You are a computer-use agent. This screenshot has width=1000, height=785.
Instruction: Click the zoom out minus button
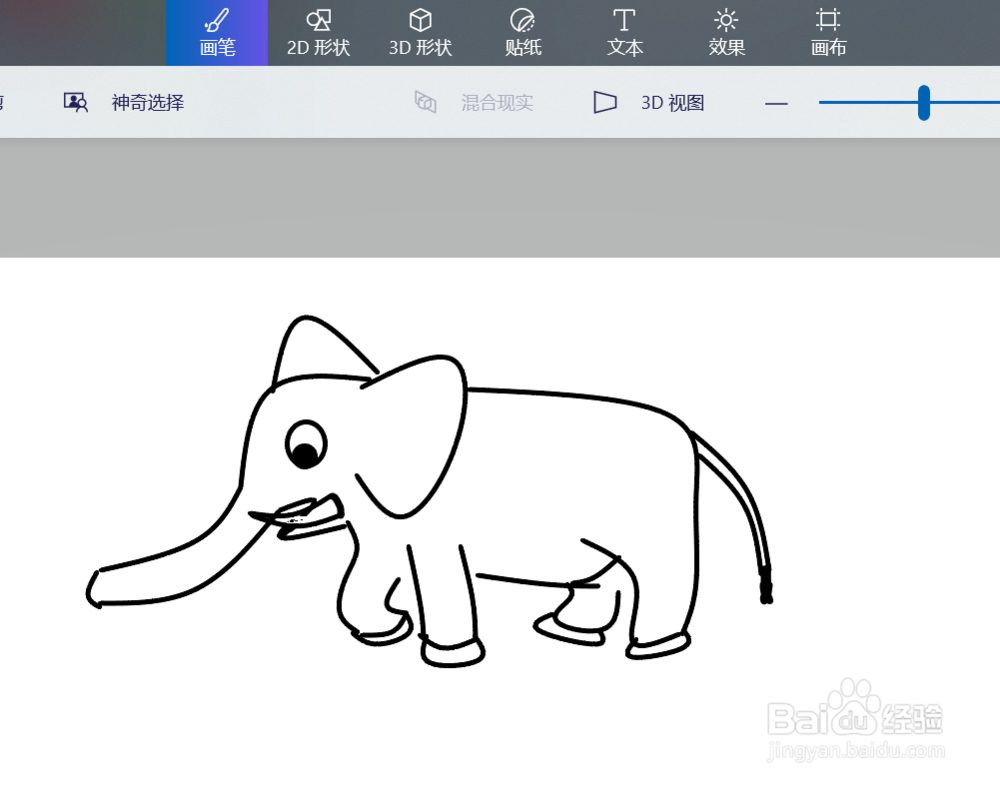tap(776, 103)
